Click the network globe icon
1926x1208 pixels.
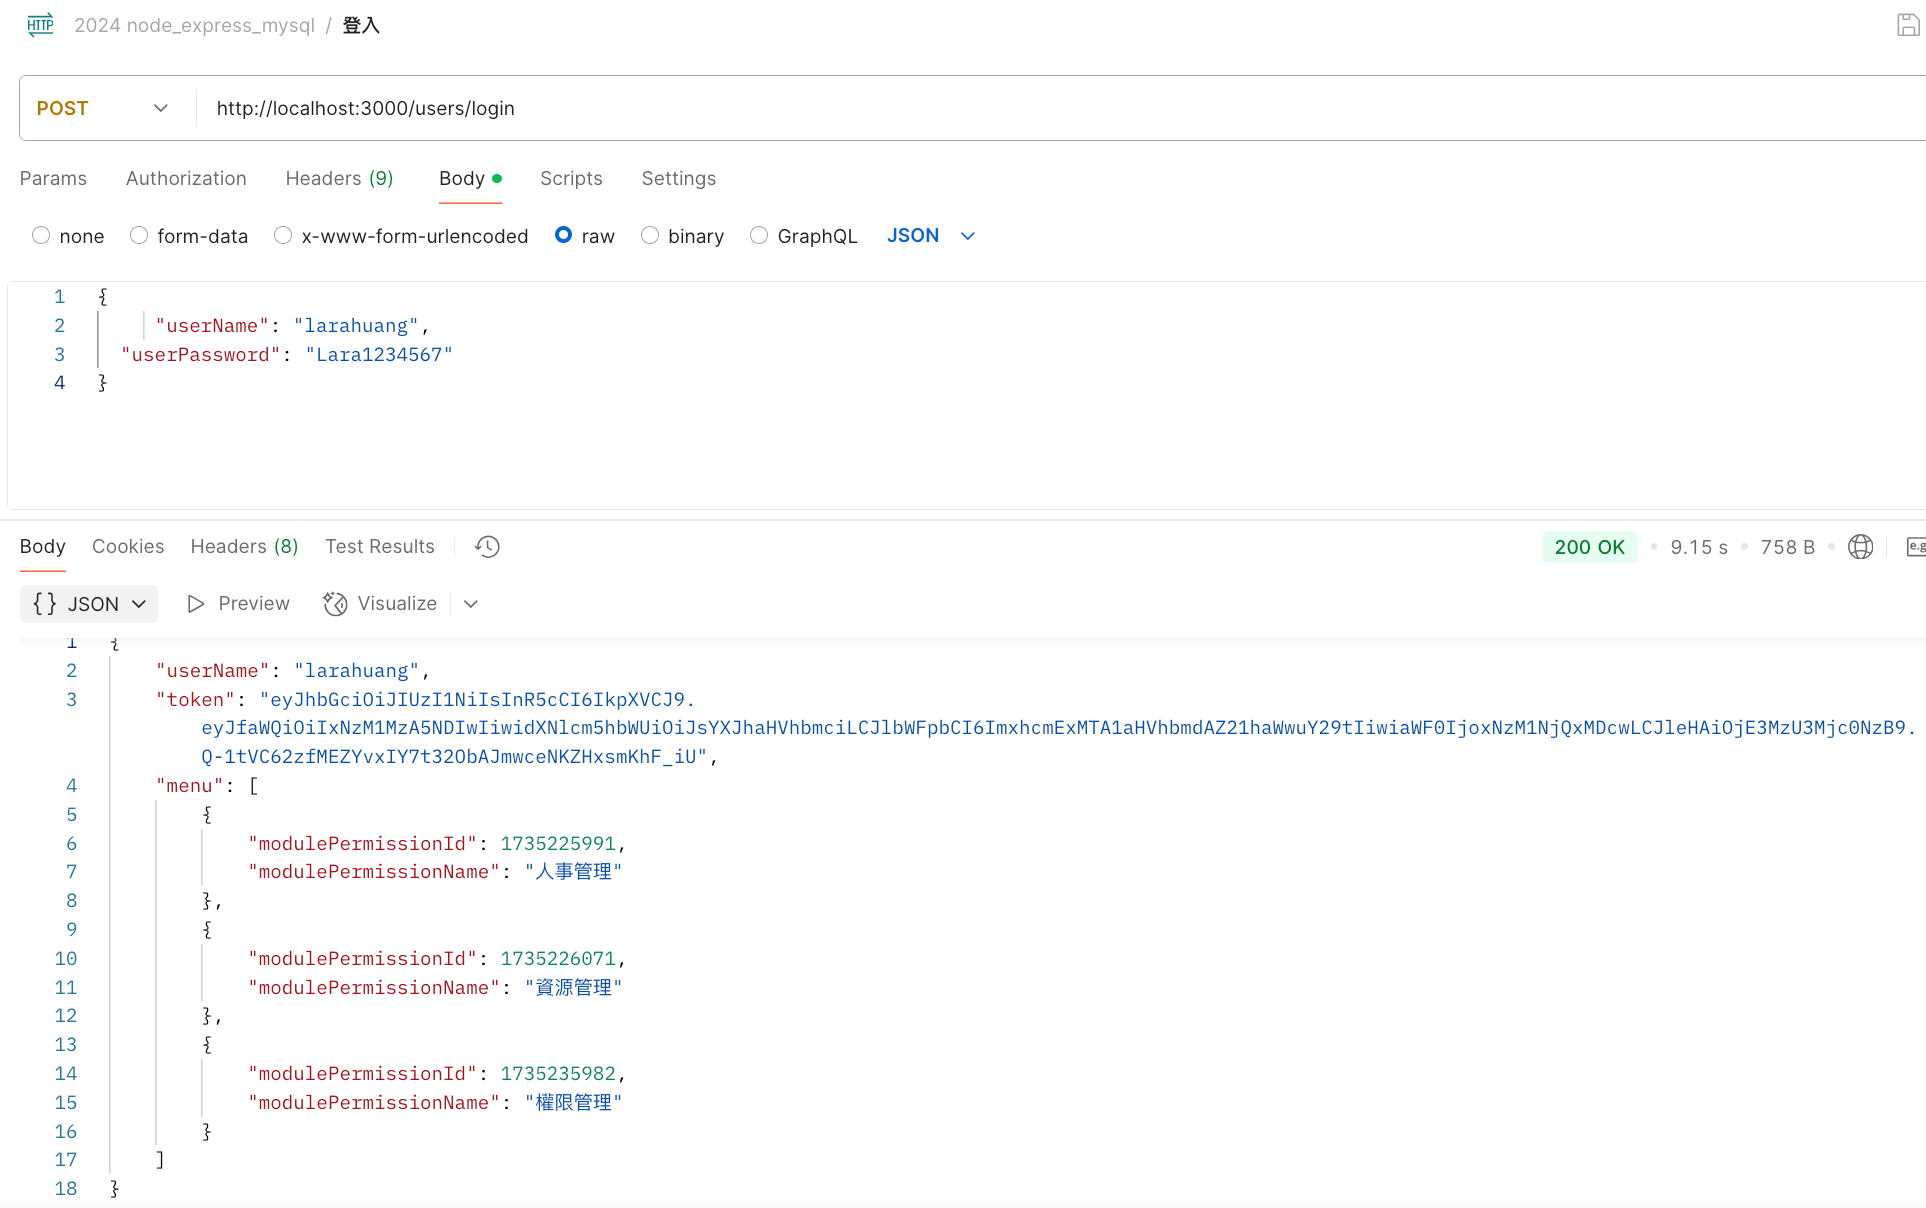(x=1860, y=547)
